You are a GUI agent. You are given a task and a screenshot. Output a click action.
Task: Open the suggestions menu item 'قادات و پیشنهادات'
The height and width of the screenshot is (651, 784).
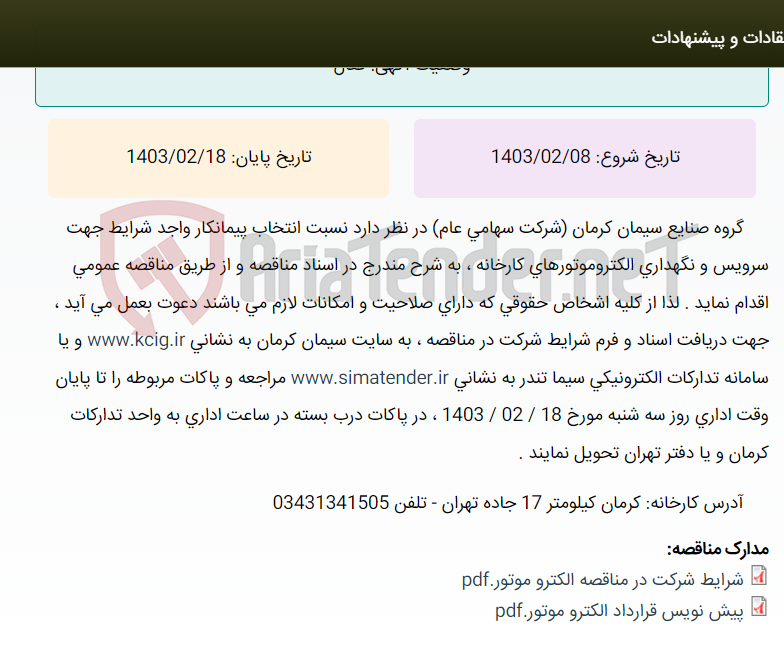[717, 38]
